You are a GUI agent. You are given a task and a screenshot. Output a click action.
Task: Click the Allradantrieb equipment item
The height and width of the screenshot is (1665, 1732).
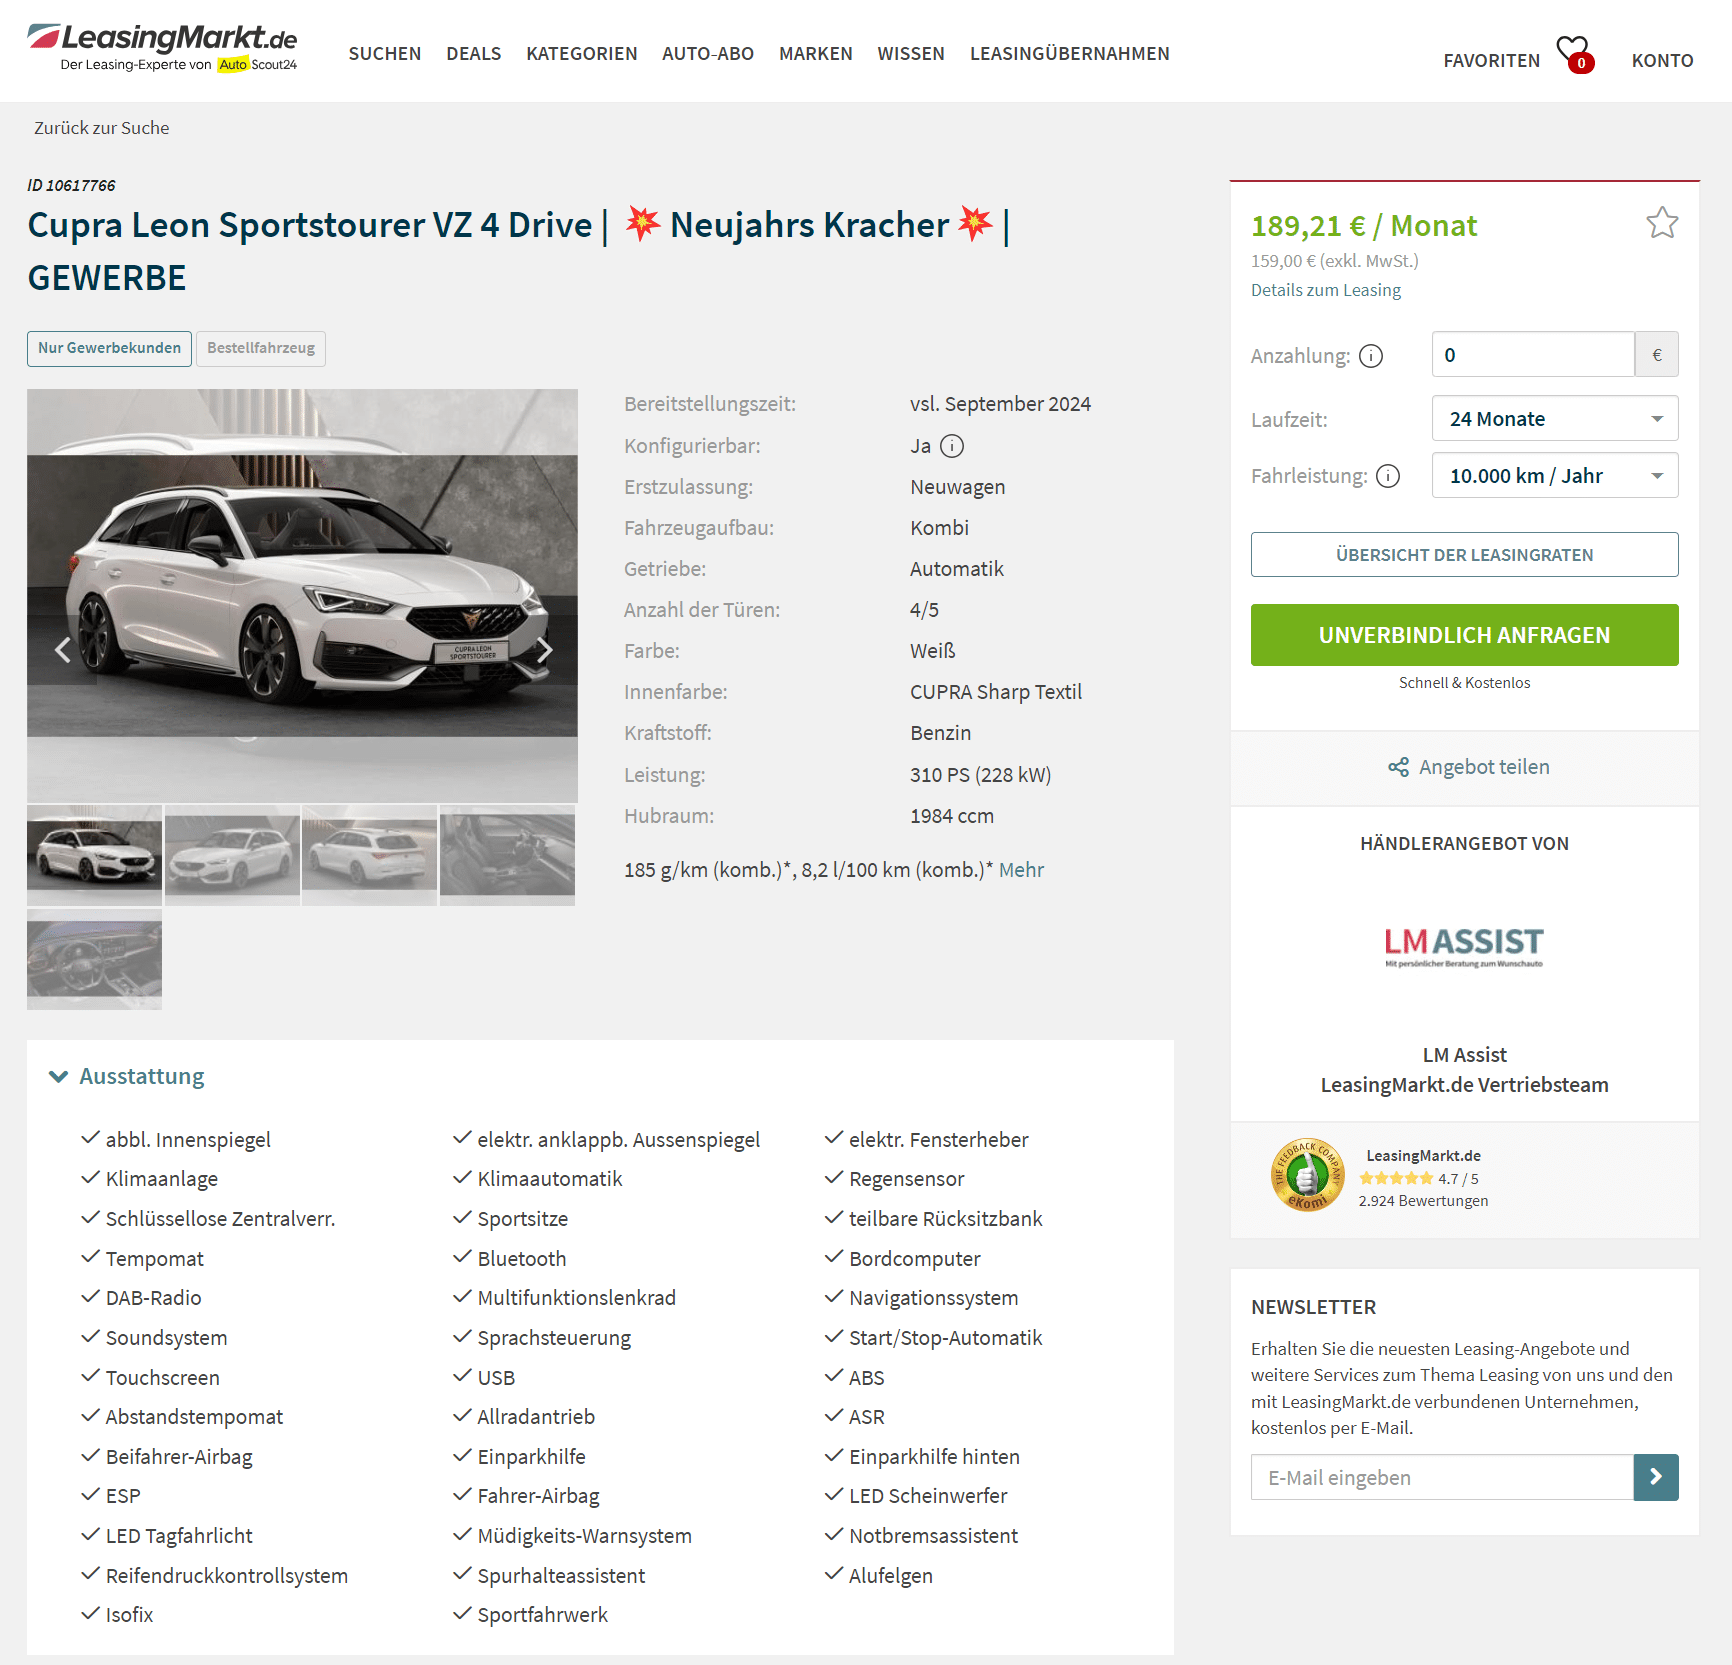[536, 1417]
